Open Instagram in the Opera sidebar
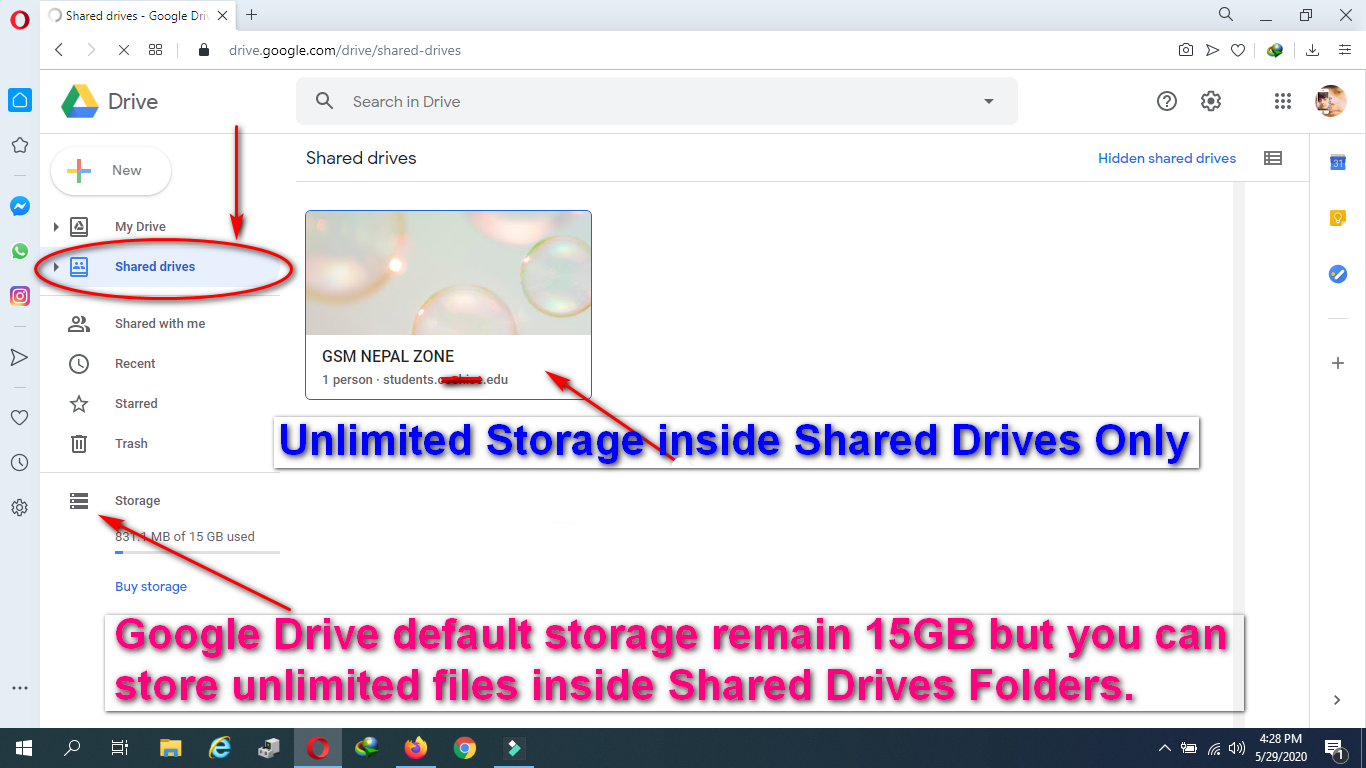The image size is (1366, 768). click(x=20, y=296)
